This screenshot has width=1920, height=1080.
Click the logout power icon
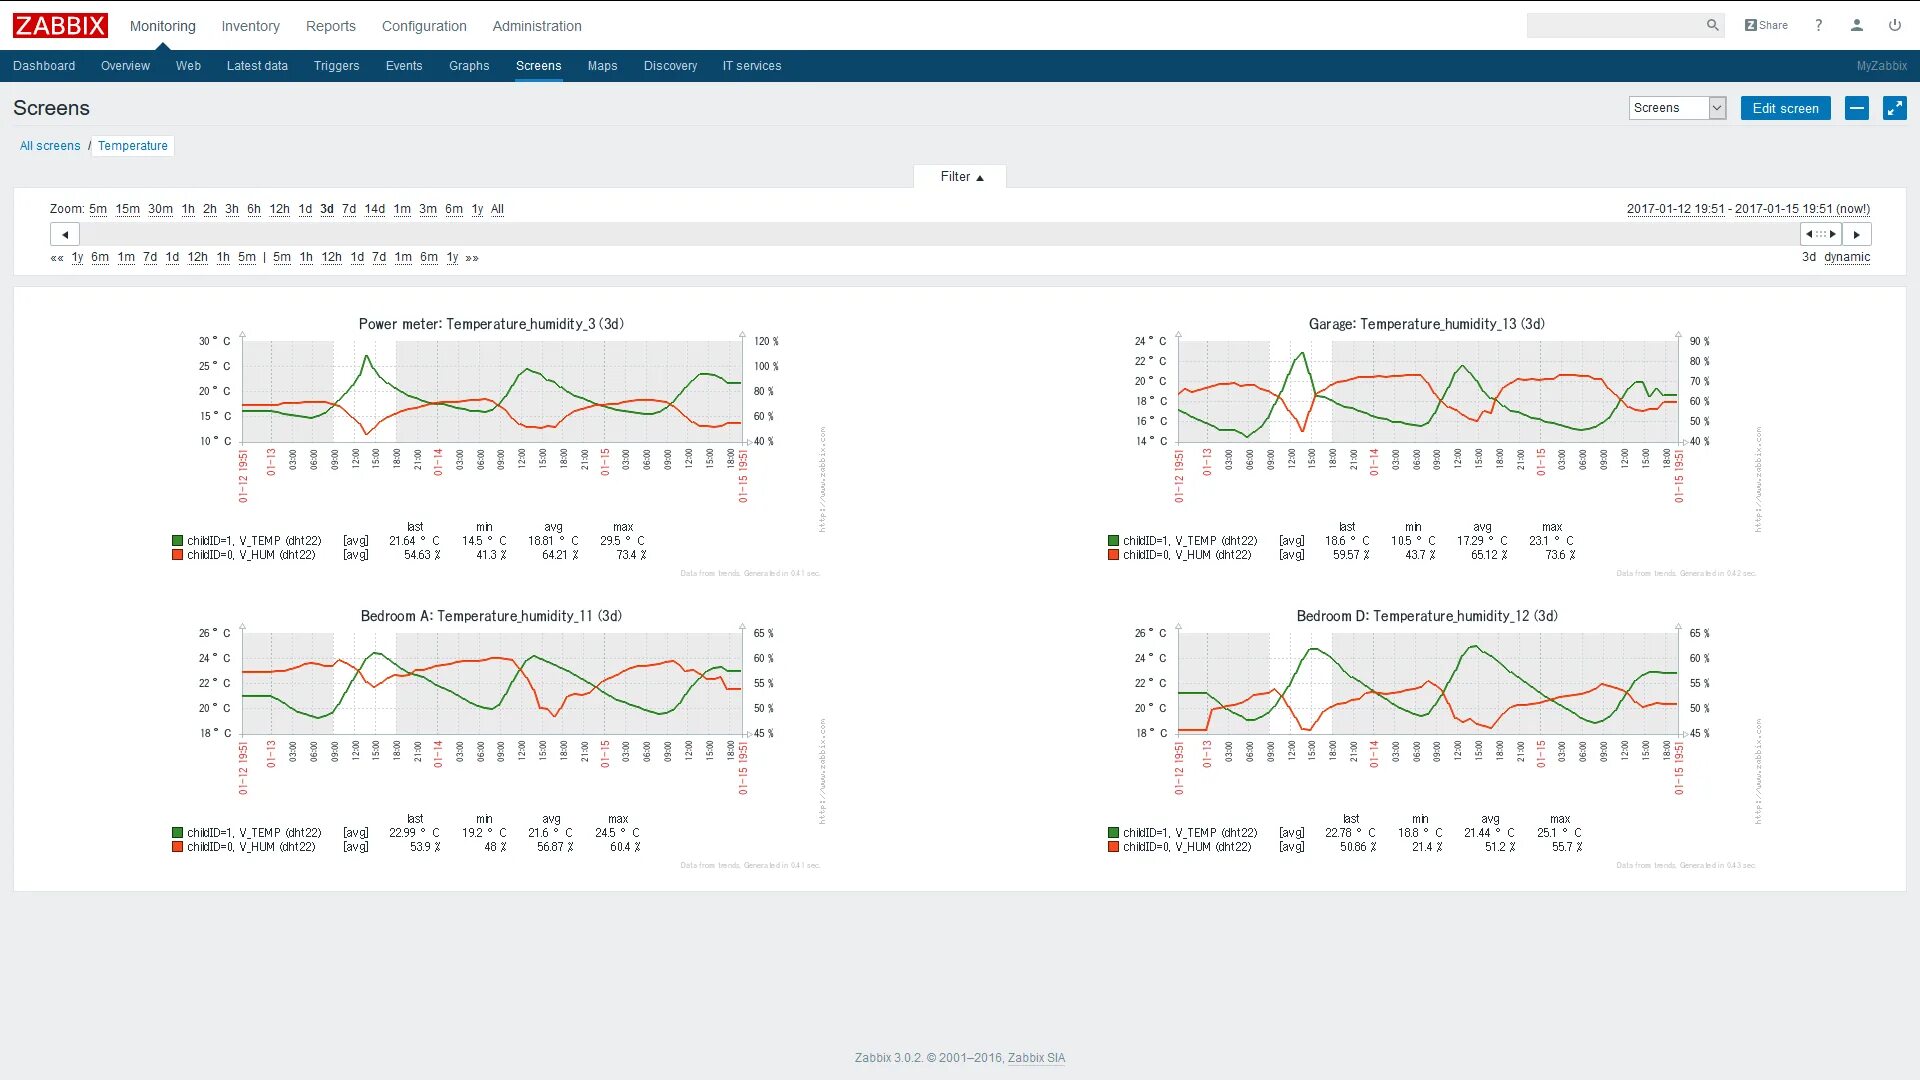(1894, 25)
